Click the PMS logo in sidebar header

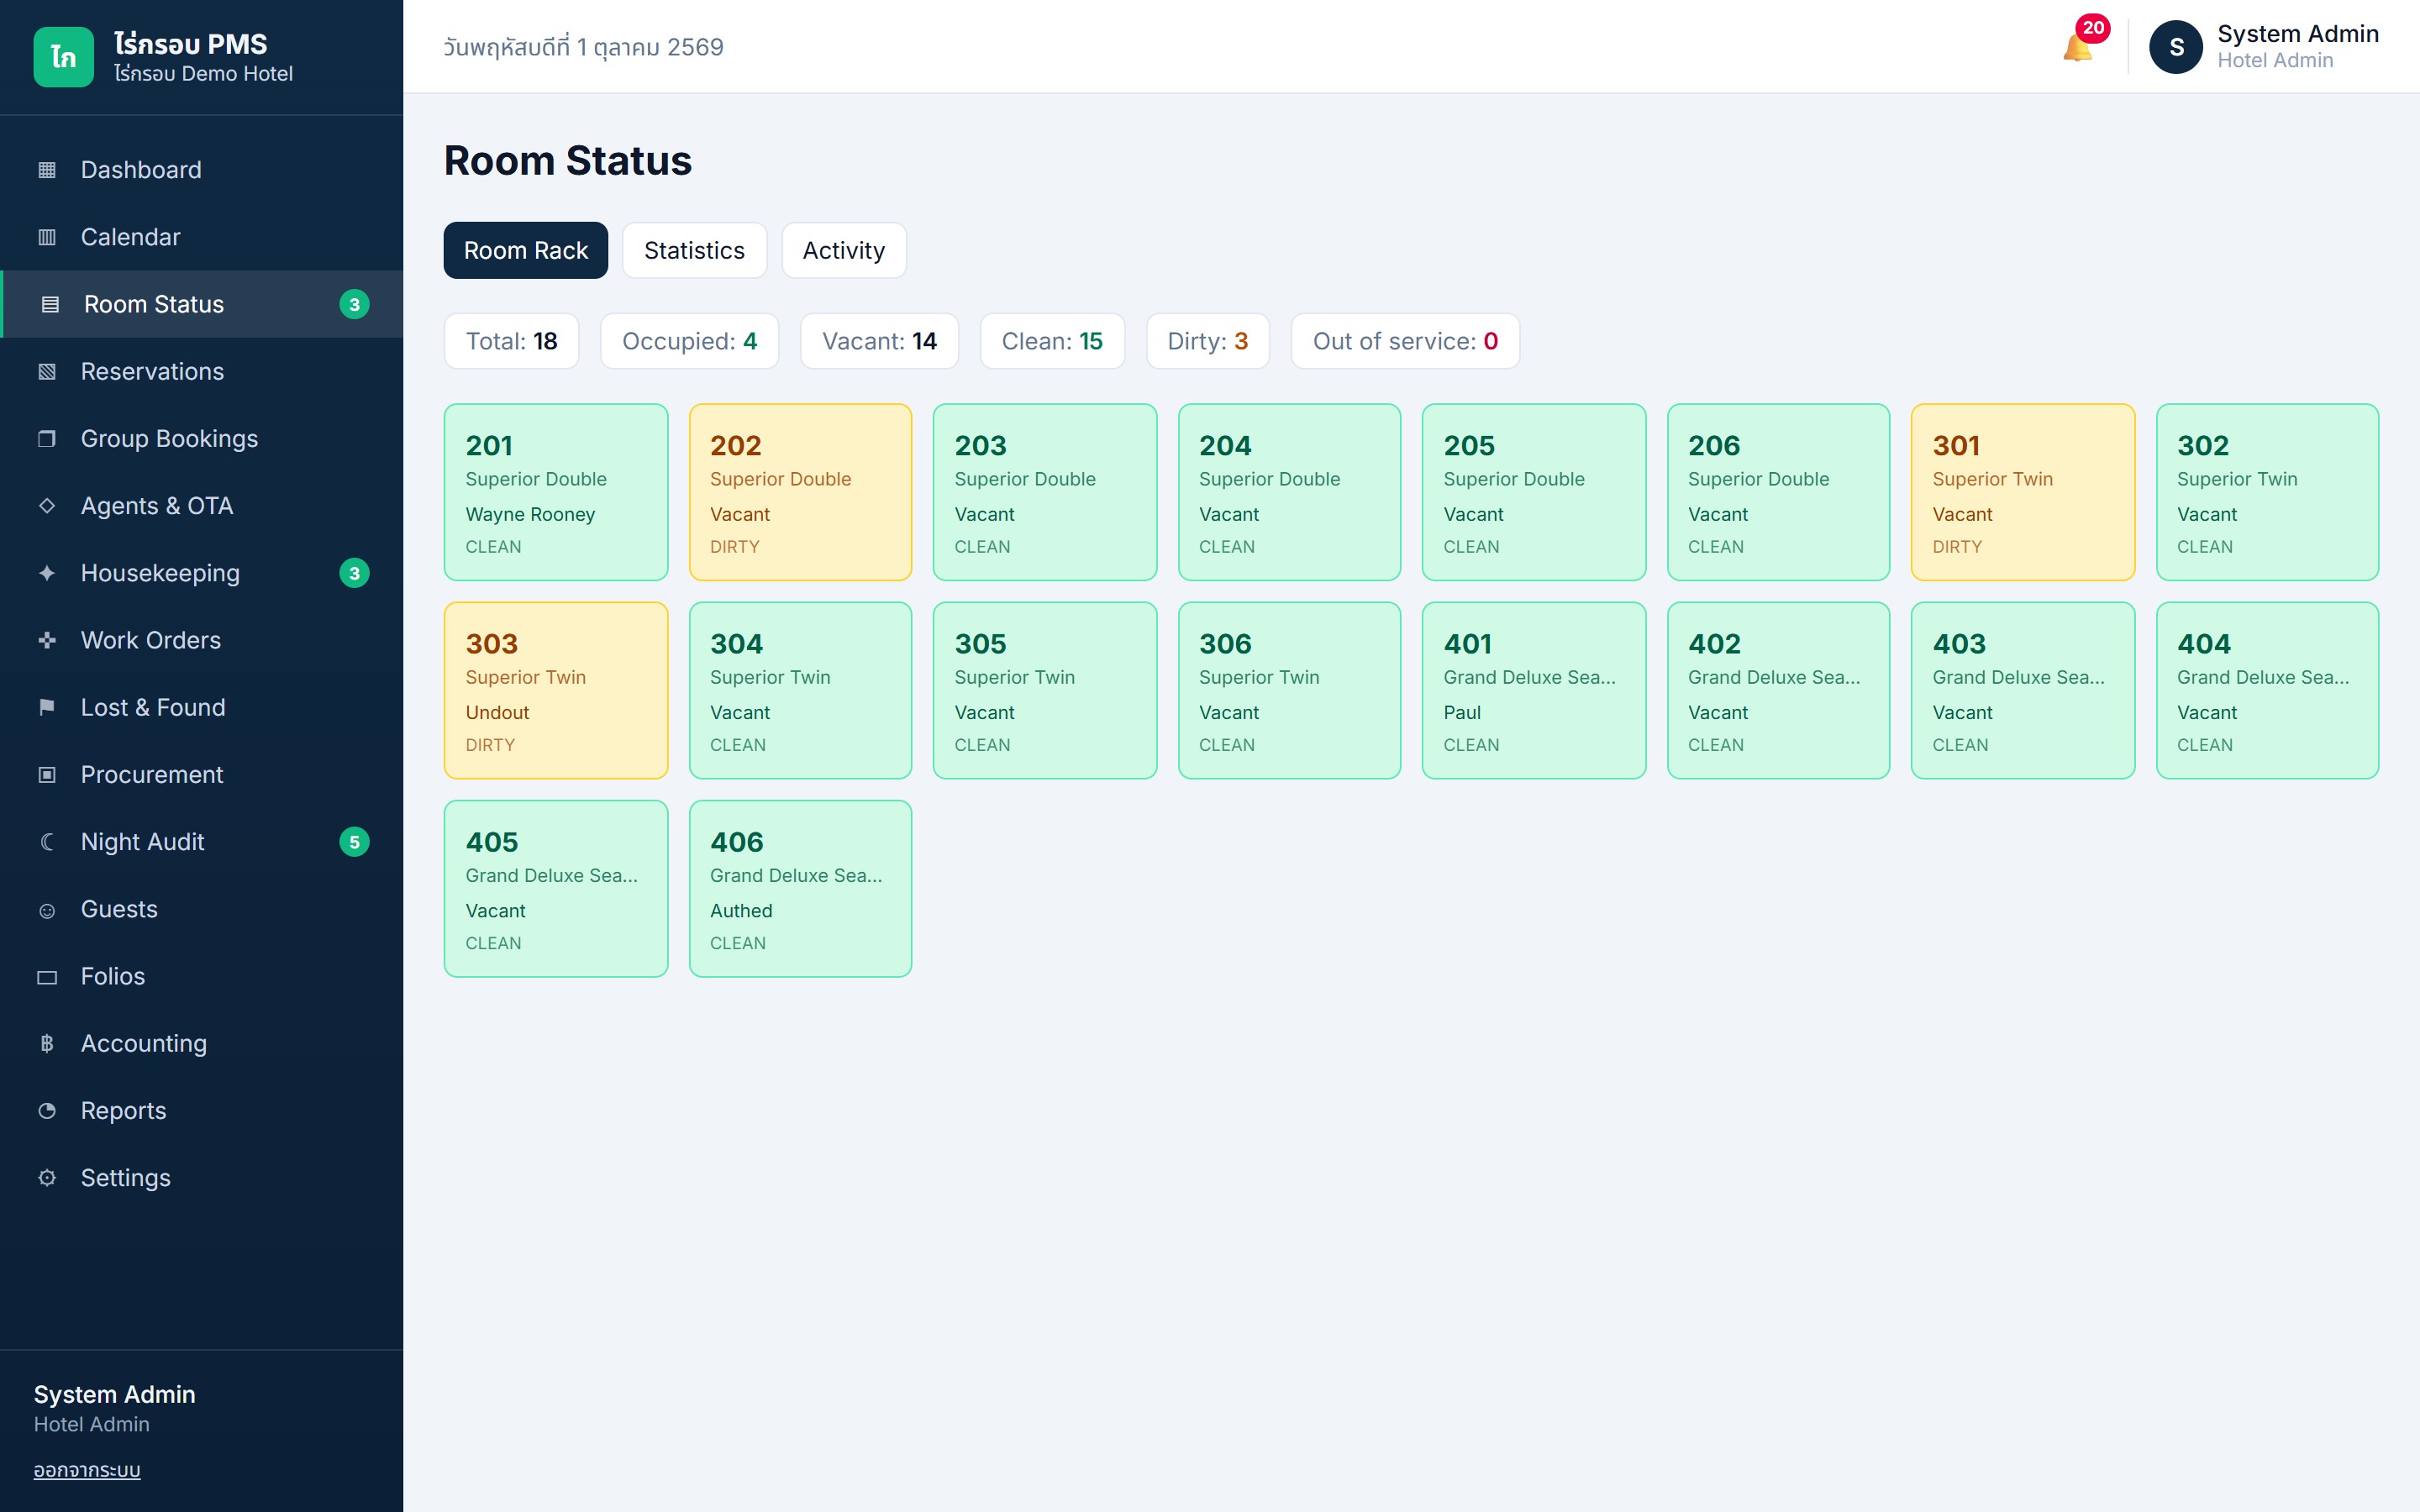pos(64,57)
